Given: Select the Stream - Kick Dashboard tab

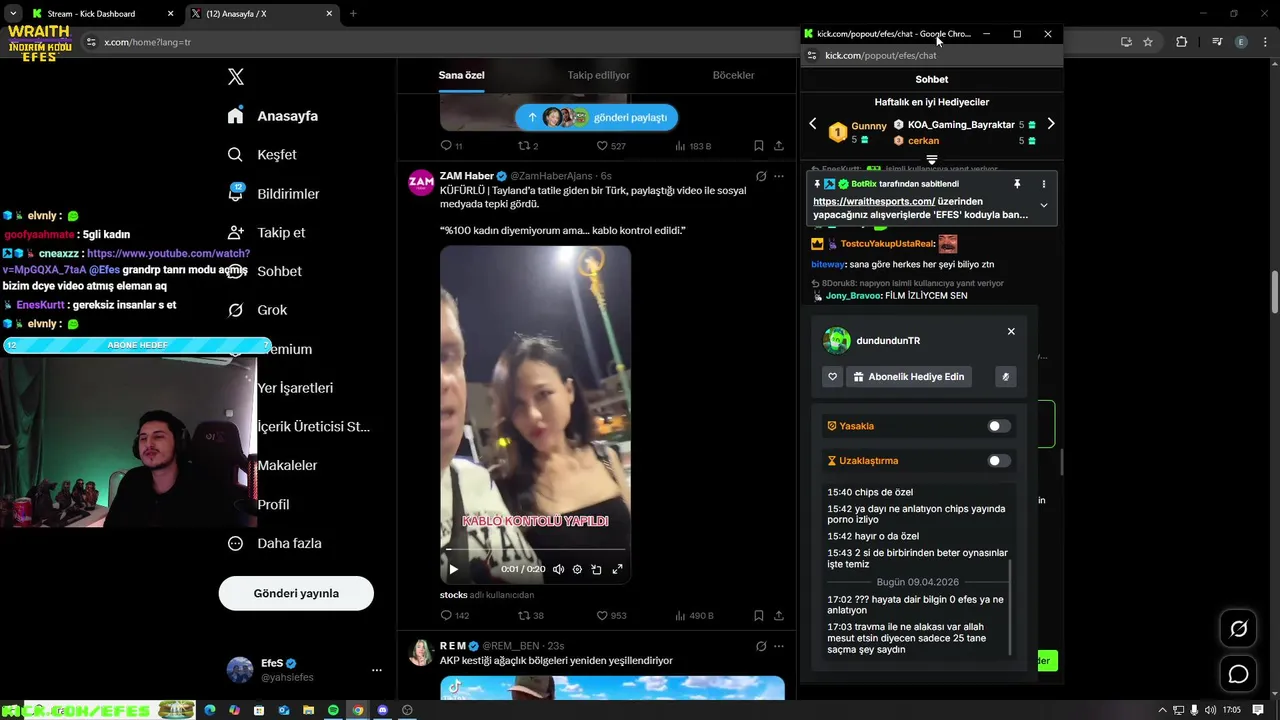Looking at the screenshot, I should click(91, 14).
